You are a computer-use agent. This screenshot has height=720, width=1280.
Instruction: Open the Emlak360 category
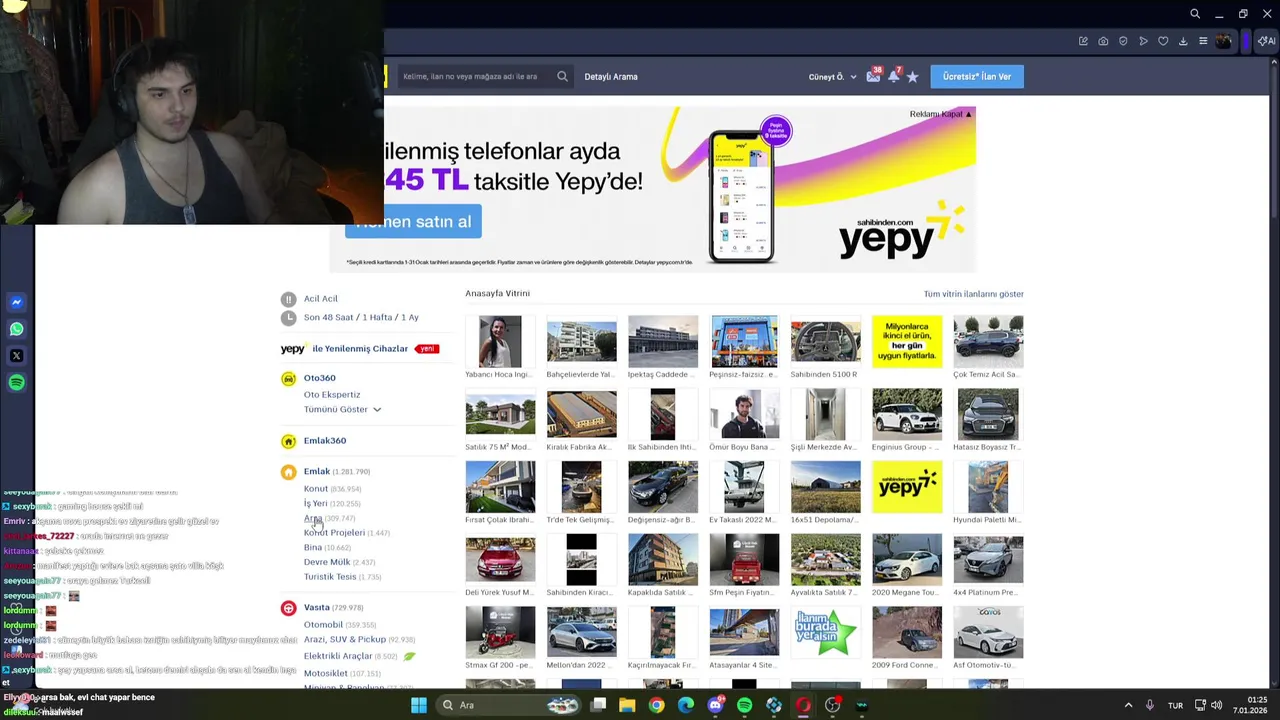(325, 440)
